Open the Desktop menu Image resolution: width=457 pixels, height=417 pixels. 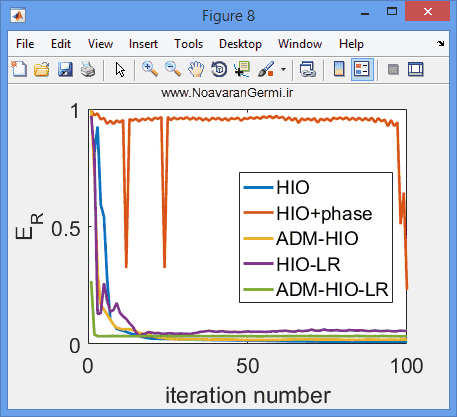coord(240,44)
